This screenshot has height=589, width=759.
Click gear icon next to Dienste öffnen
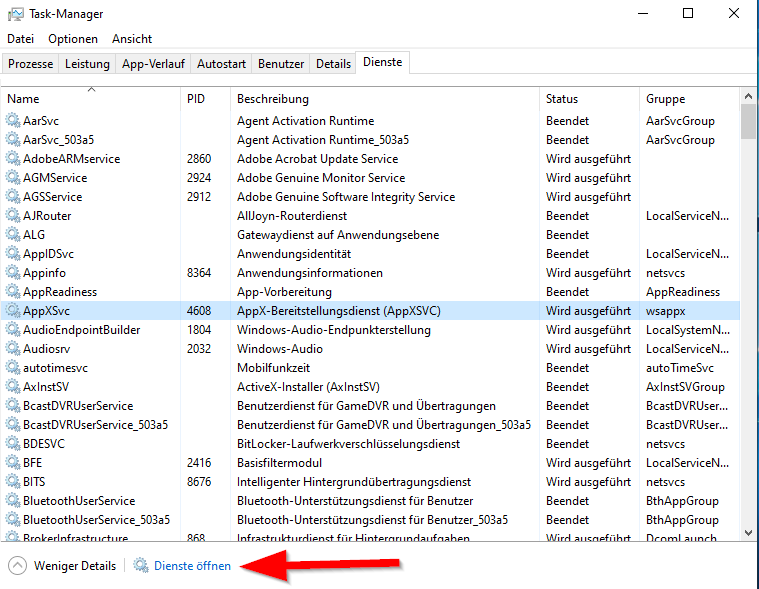pos(141,565)
